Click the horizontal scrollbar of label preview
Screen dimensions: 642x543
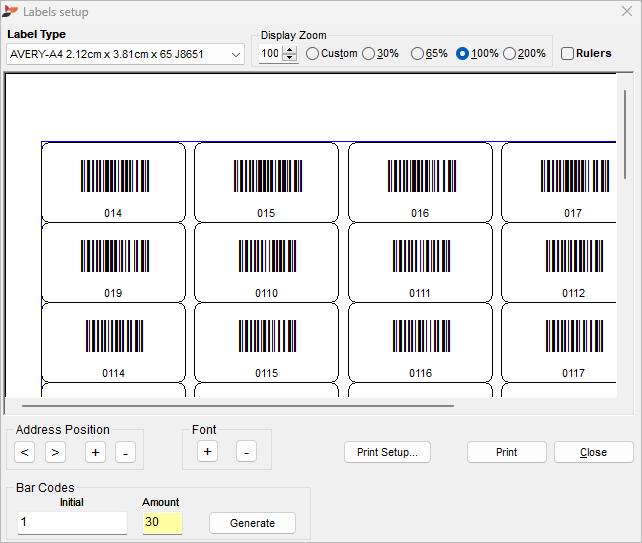[238, 406]
